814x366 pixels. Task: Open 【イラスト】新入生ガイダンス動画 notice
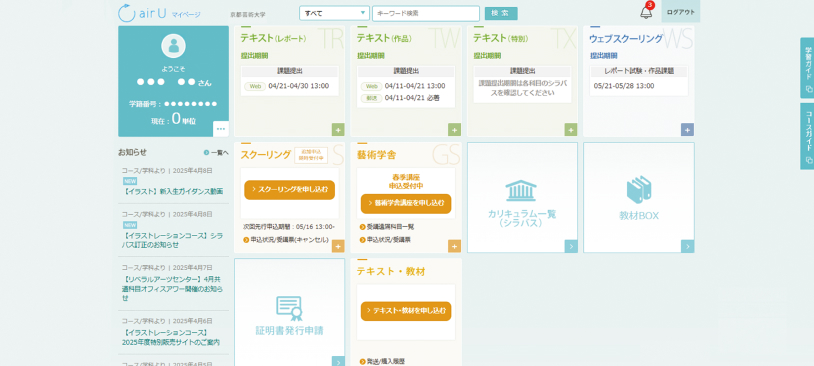click(173, 191)
